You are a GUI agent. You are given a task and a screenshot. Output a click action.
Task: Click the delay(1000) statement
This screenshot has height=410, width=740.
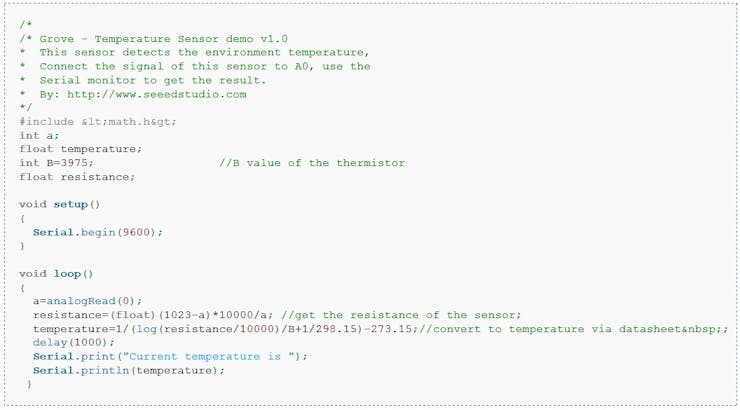pos(73,343)
